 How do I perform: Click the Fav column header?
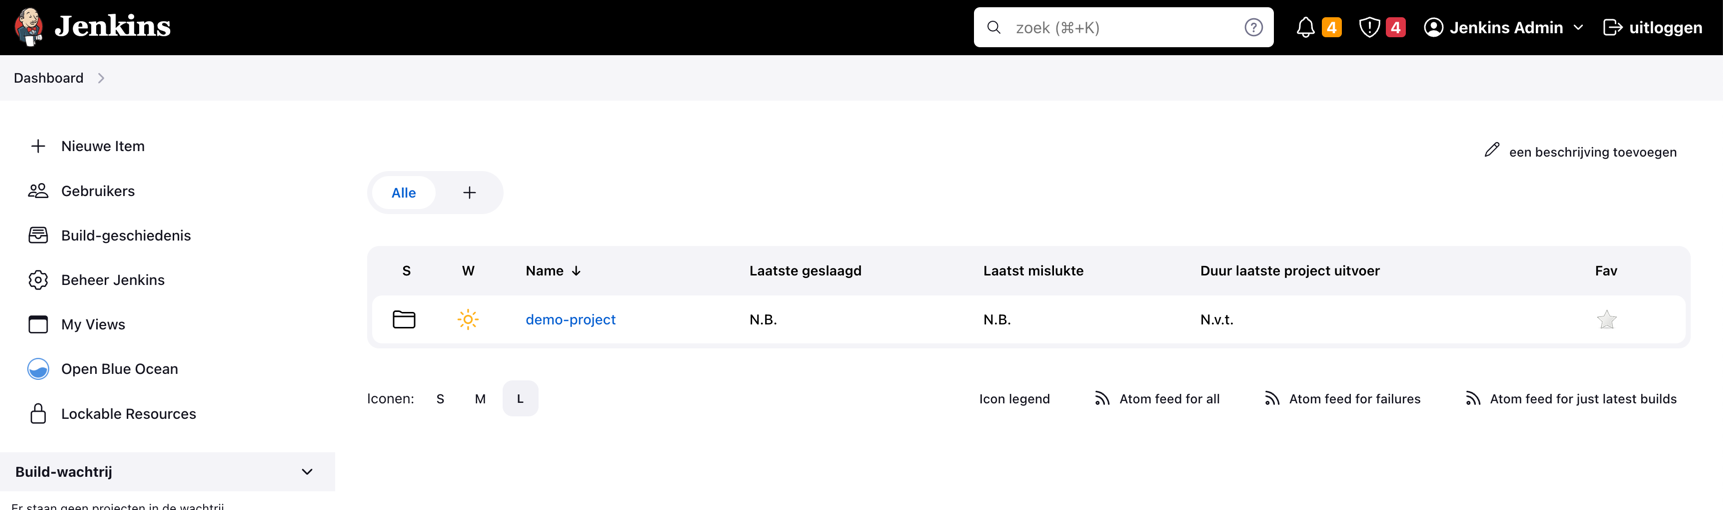[1606, 271]
